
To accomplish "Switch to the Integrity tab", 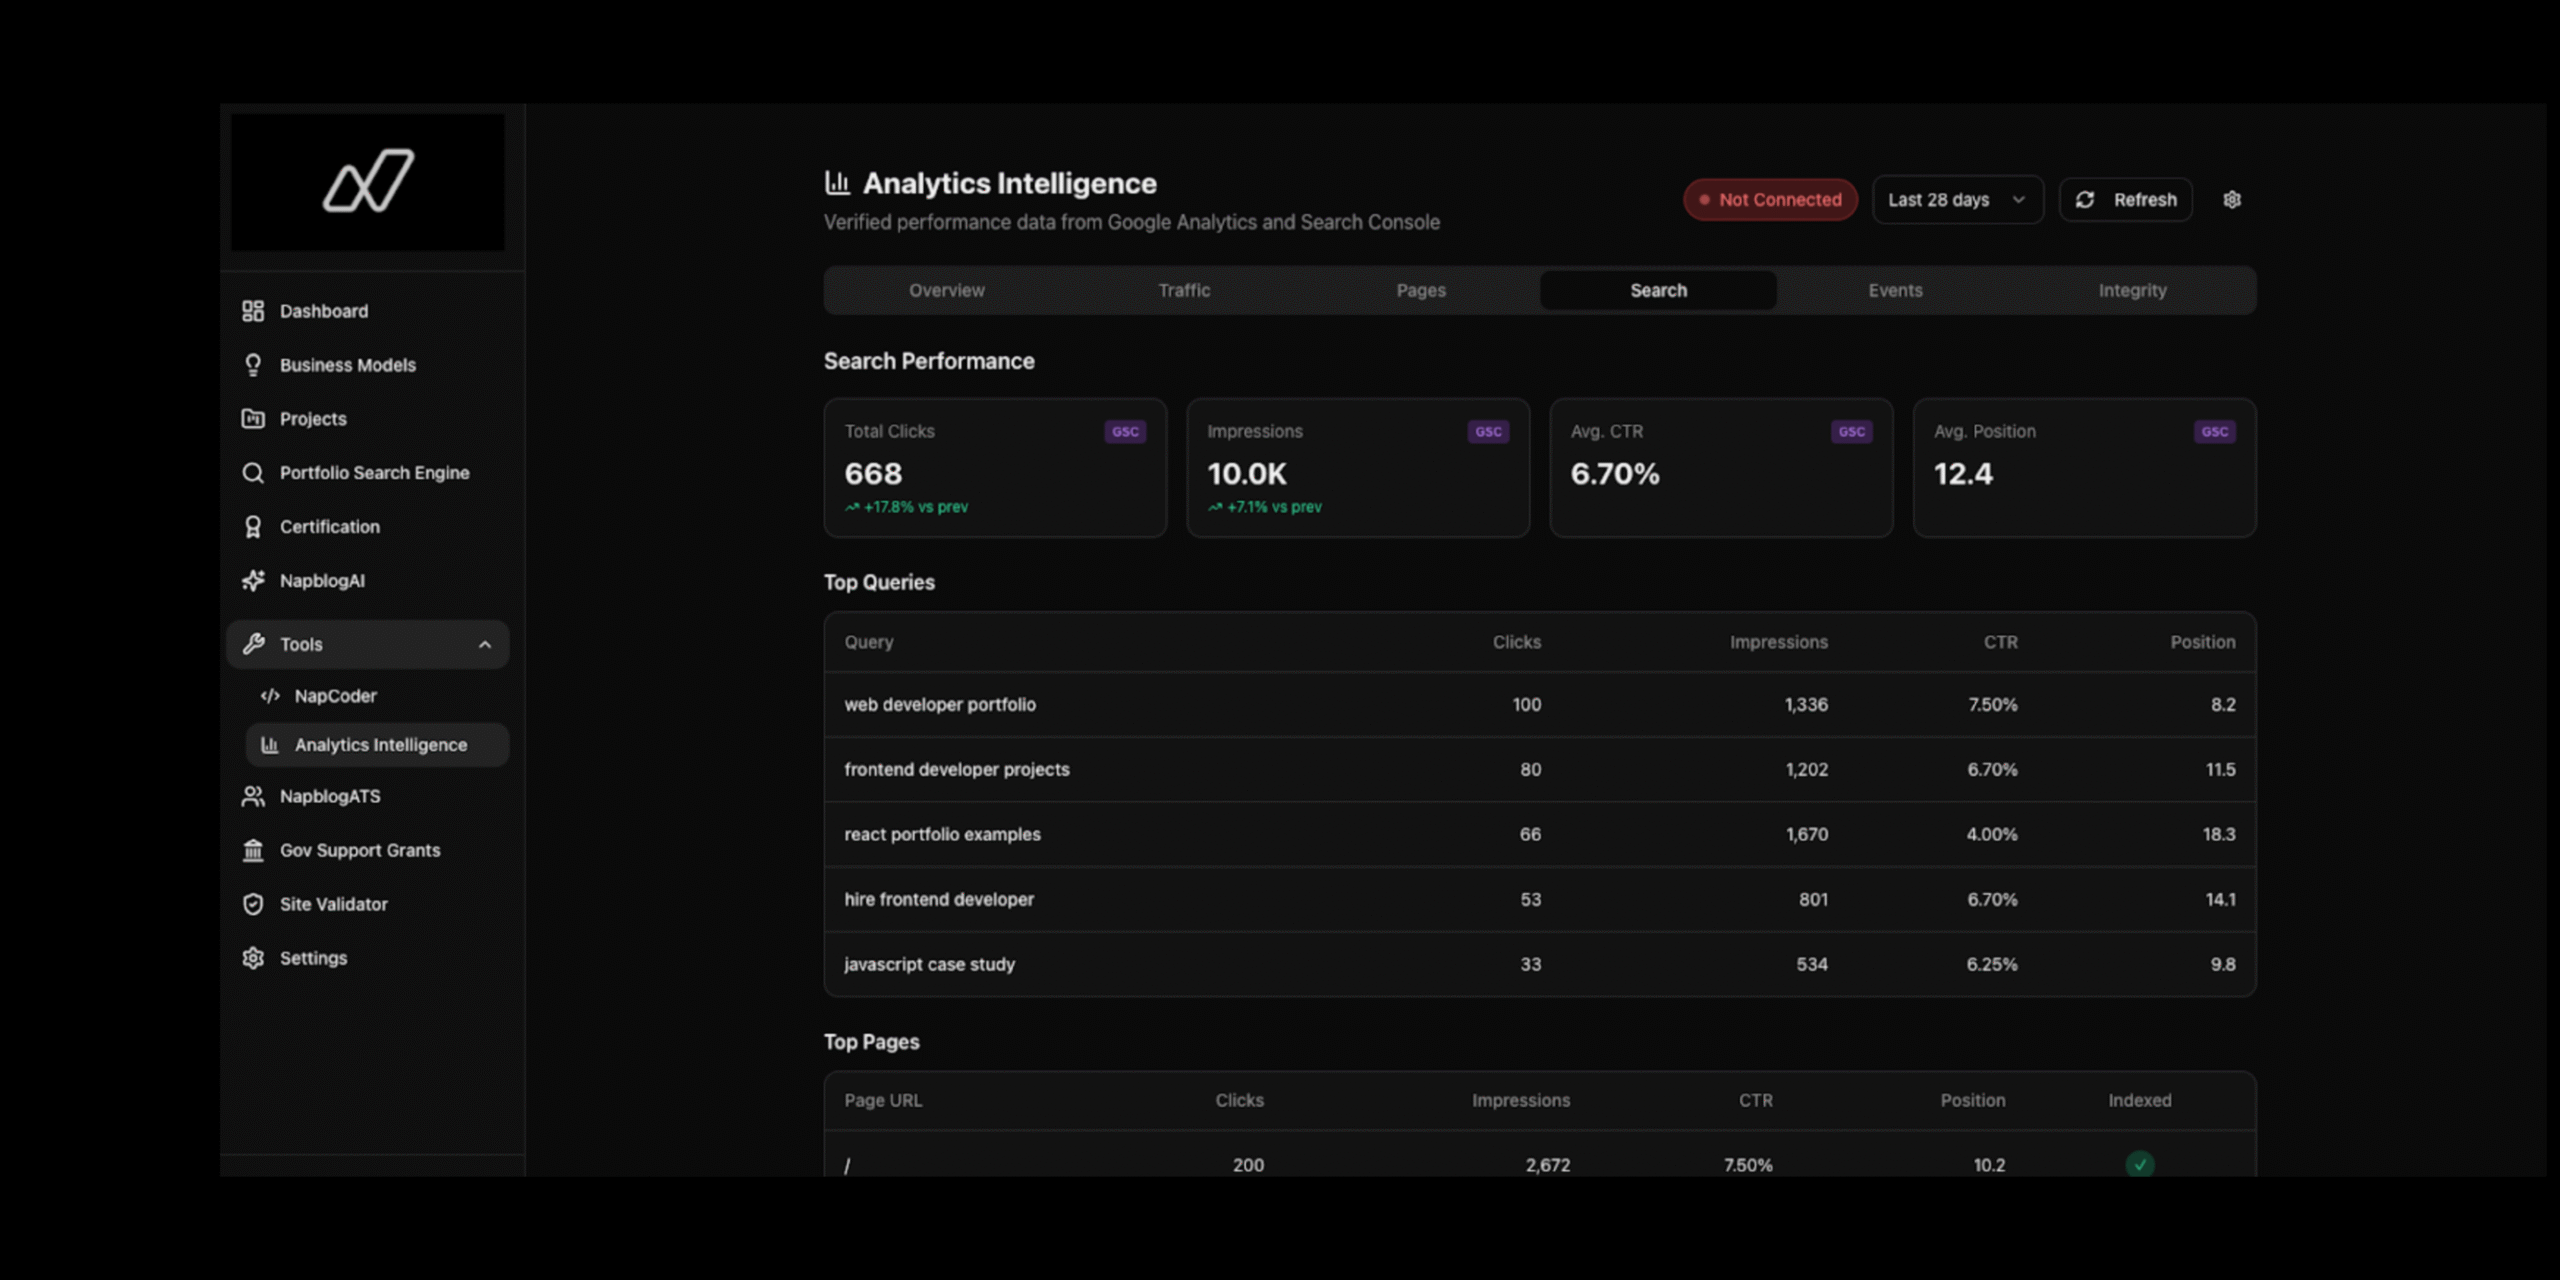I will coord(2132,290).
